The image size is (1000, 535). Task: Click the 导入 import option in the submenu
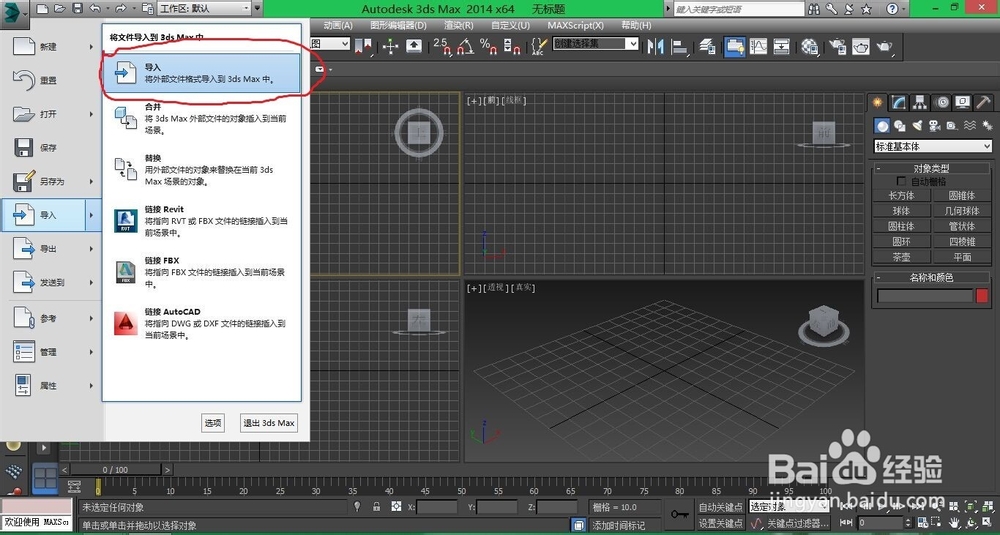pos(202,73)
